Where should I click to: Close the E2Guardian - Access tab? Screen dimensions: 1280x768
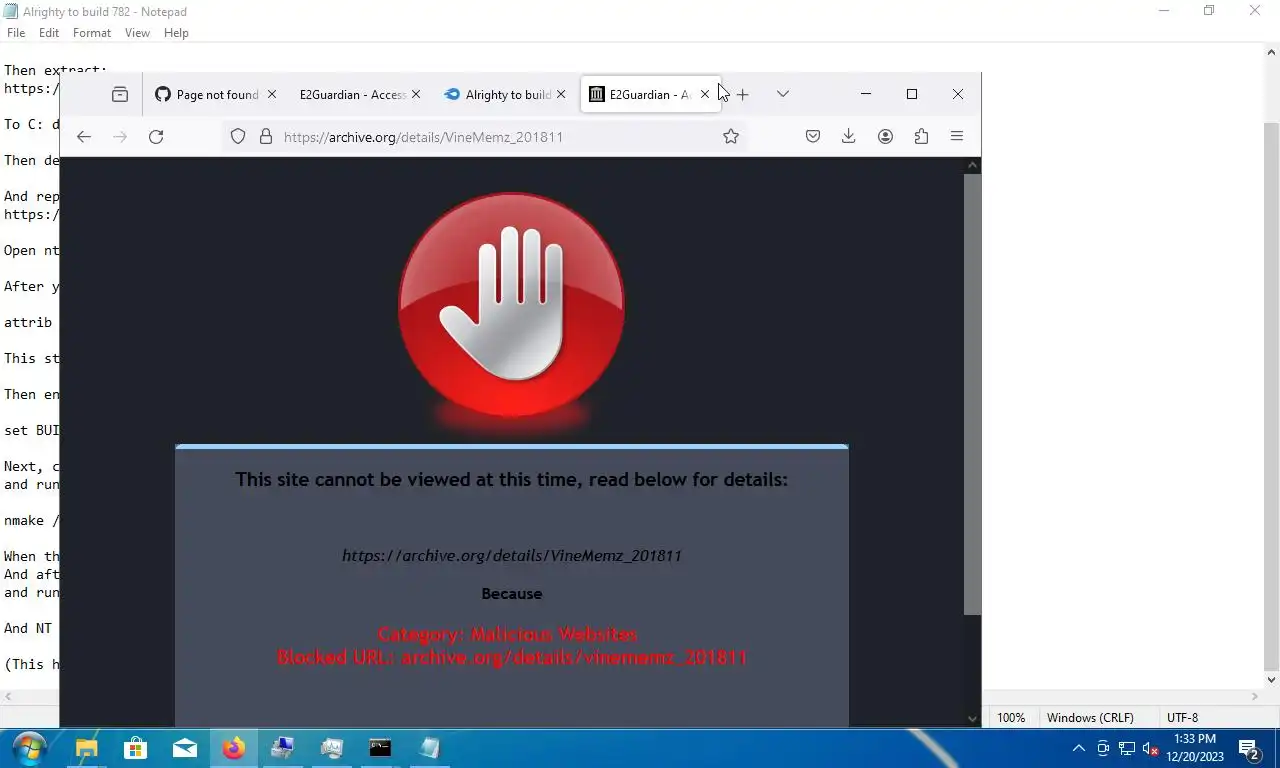tap(416, 94)
